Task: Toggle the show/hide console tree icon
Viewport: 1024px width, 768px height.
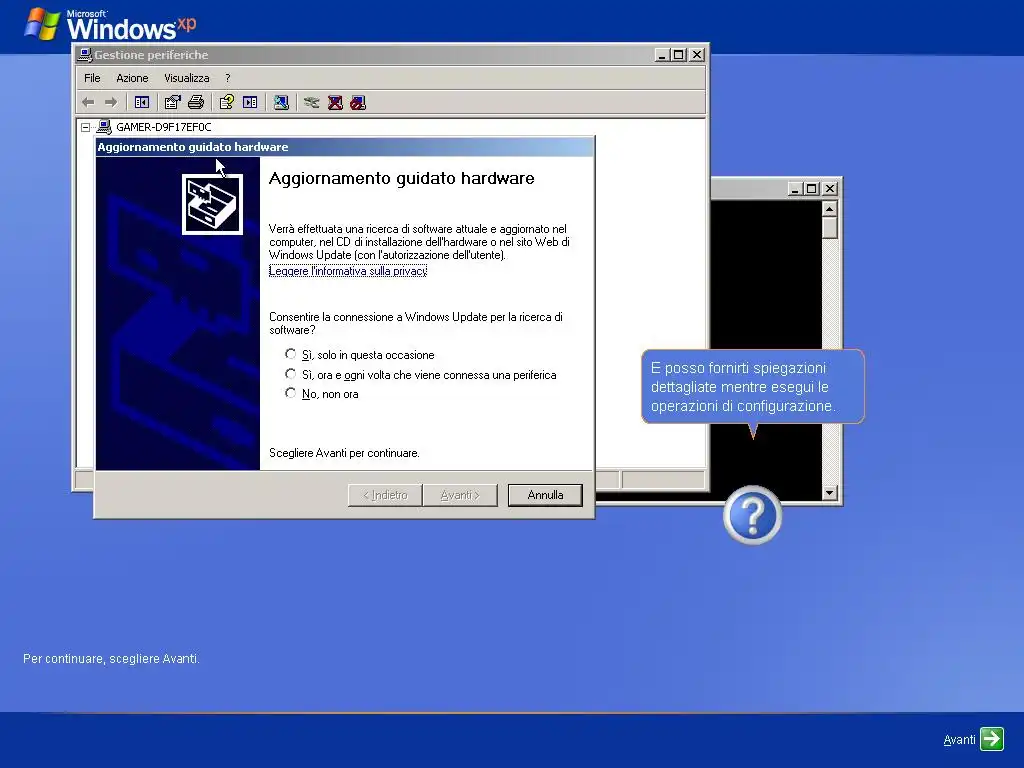Action: point(142,103)
